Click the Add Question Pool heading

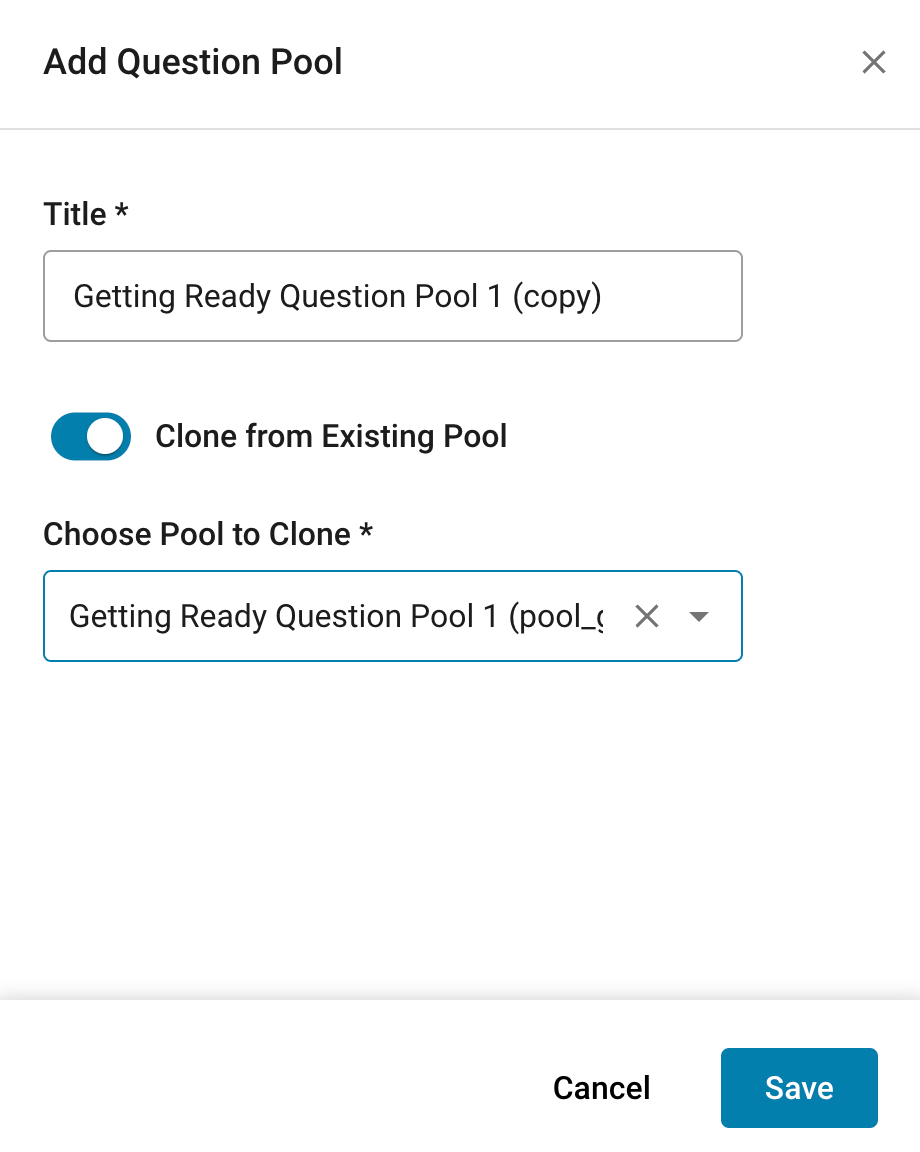(x=193, y=62)
